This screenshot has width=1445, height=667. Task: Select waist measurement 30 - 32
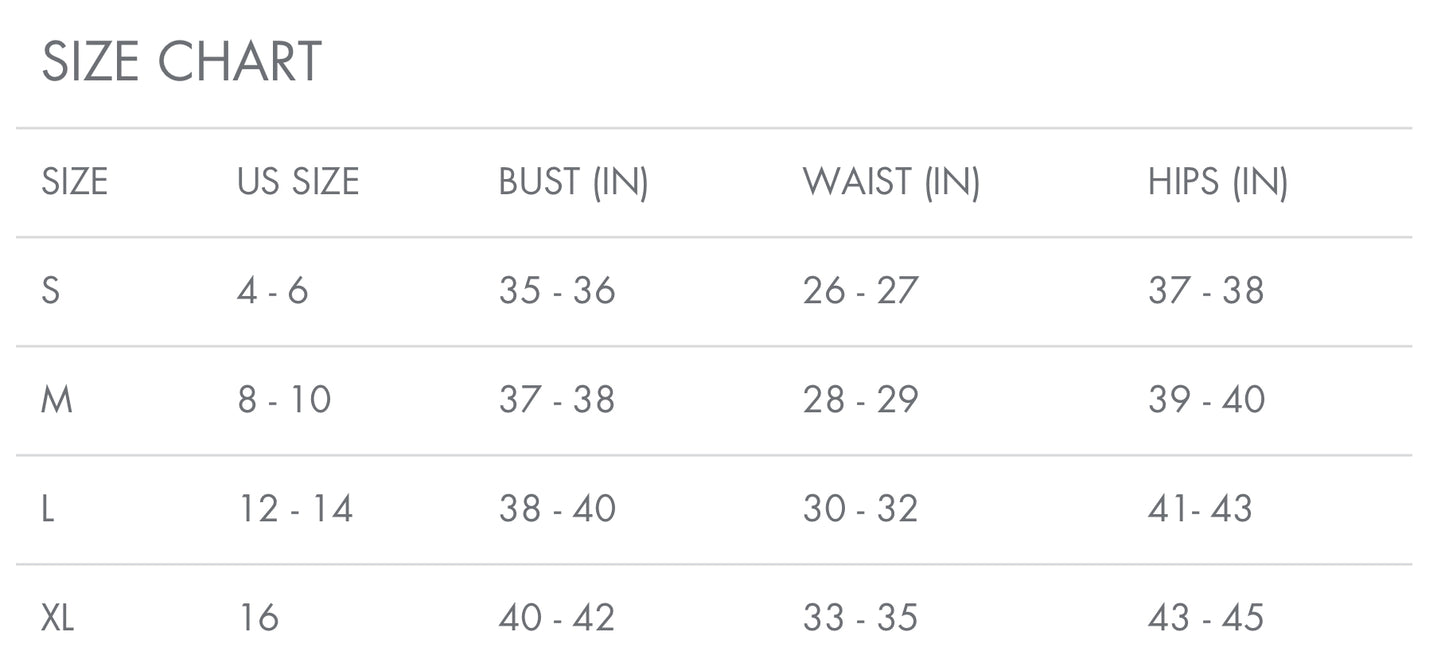click(x=860, y=509)
